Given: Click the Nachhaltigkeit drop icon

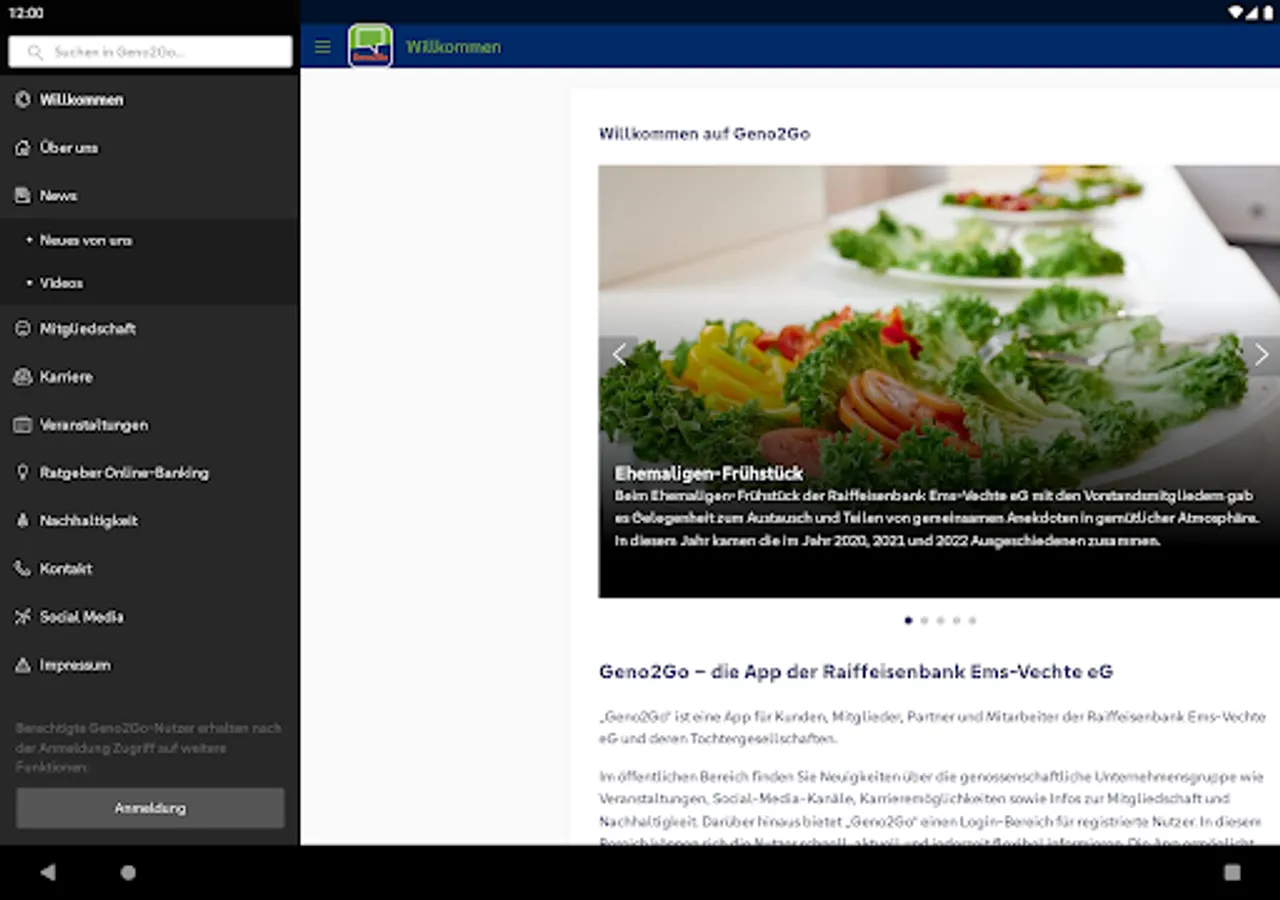Looking at the screenshot, I should (x=23, y=520).
